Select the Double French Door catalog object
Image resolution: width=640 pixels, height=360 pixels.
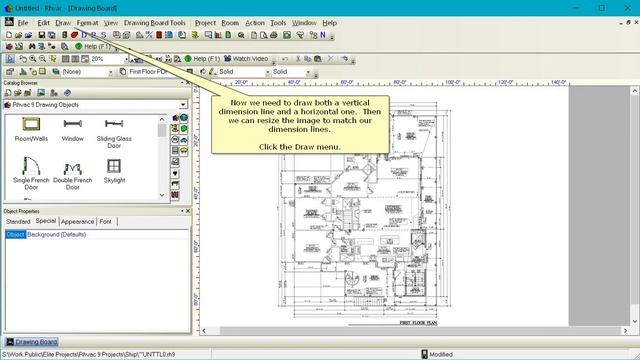[x=73, y=176]
